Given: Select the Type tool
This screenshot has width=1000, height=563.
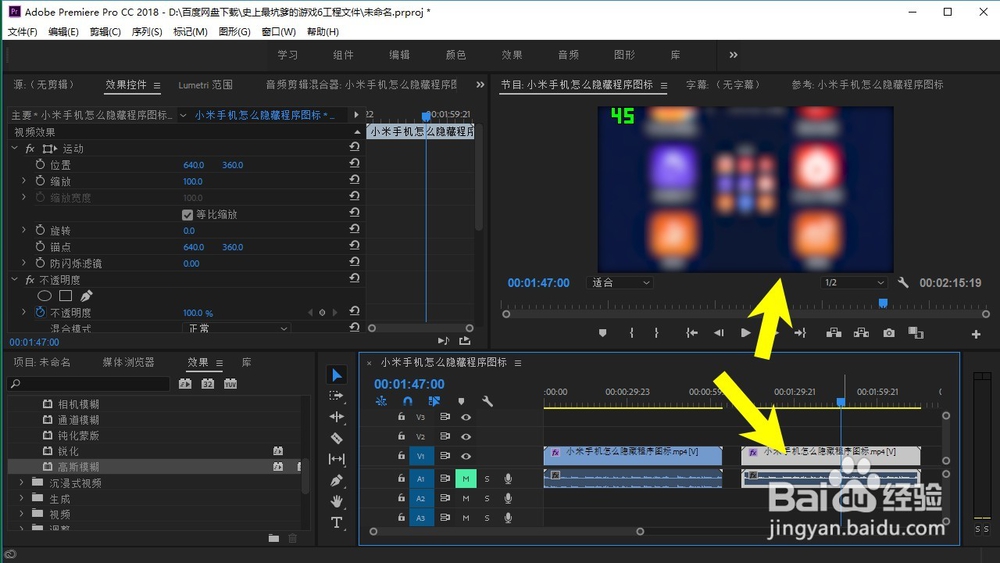Looking at the screenshot, I should point(337,523).
